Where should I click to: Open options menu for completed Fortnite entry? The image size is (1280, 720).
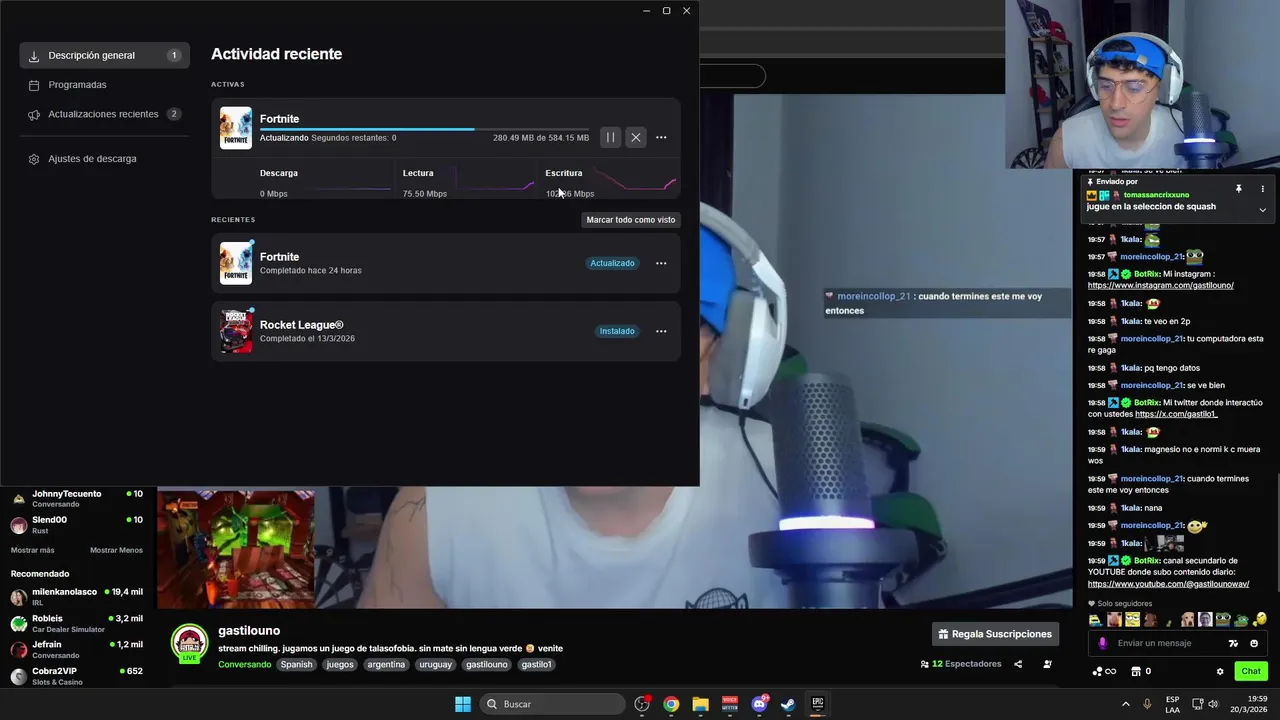[661, 263]
